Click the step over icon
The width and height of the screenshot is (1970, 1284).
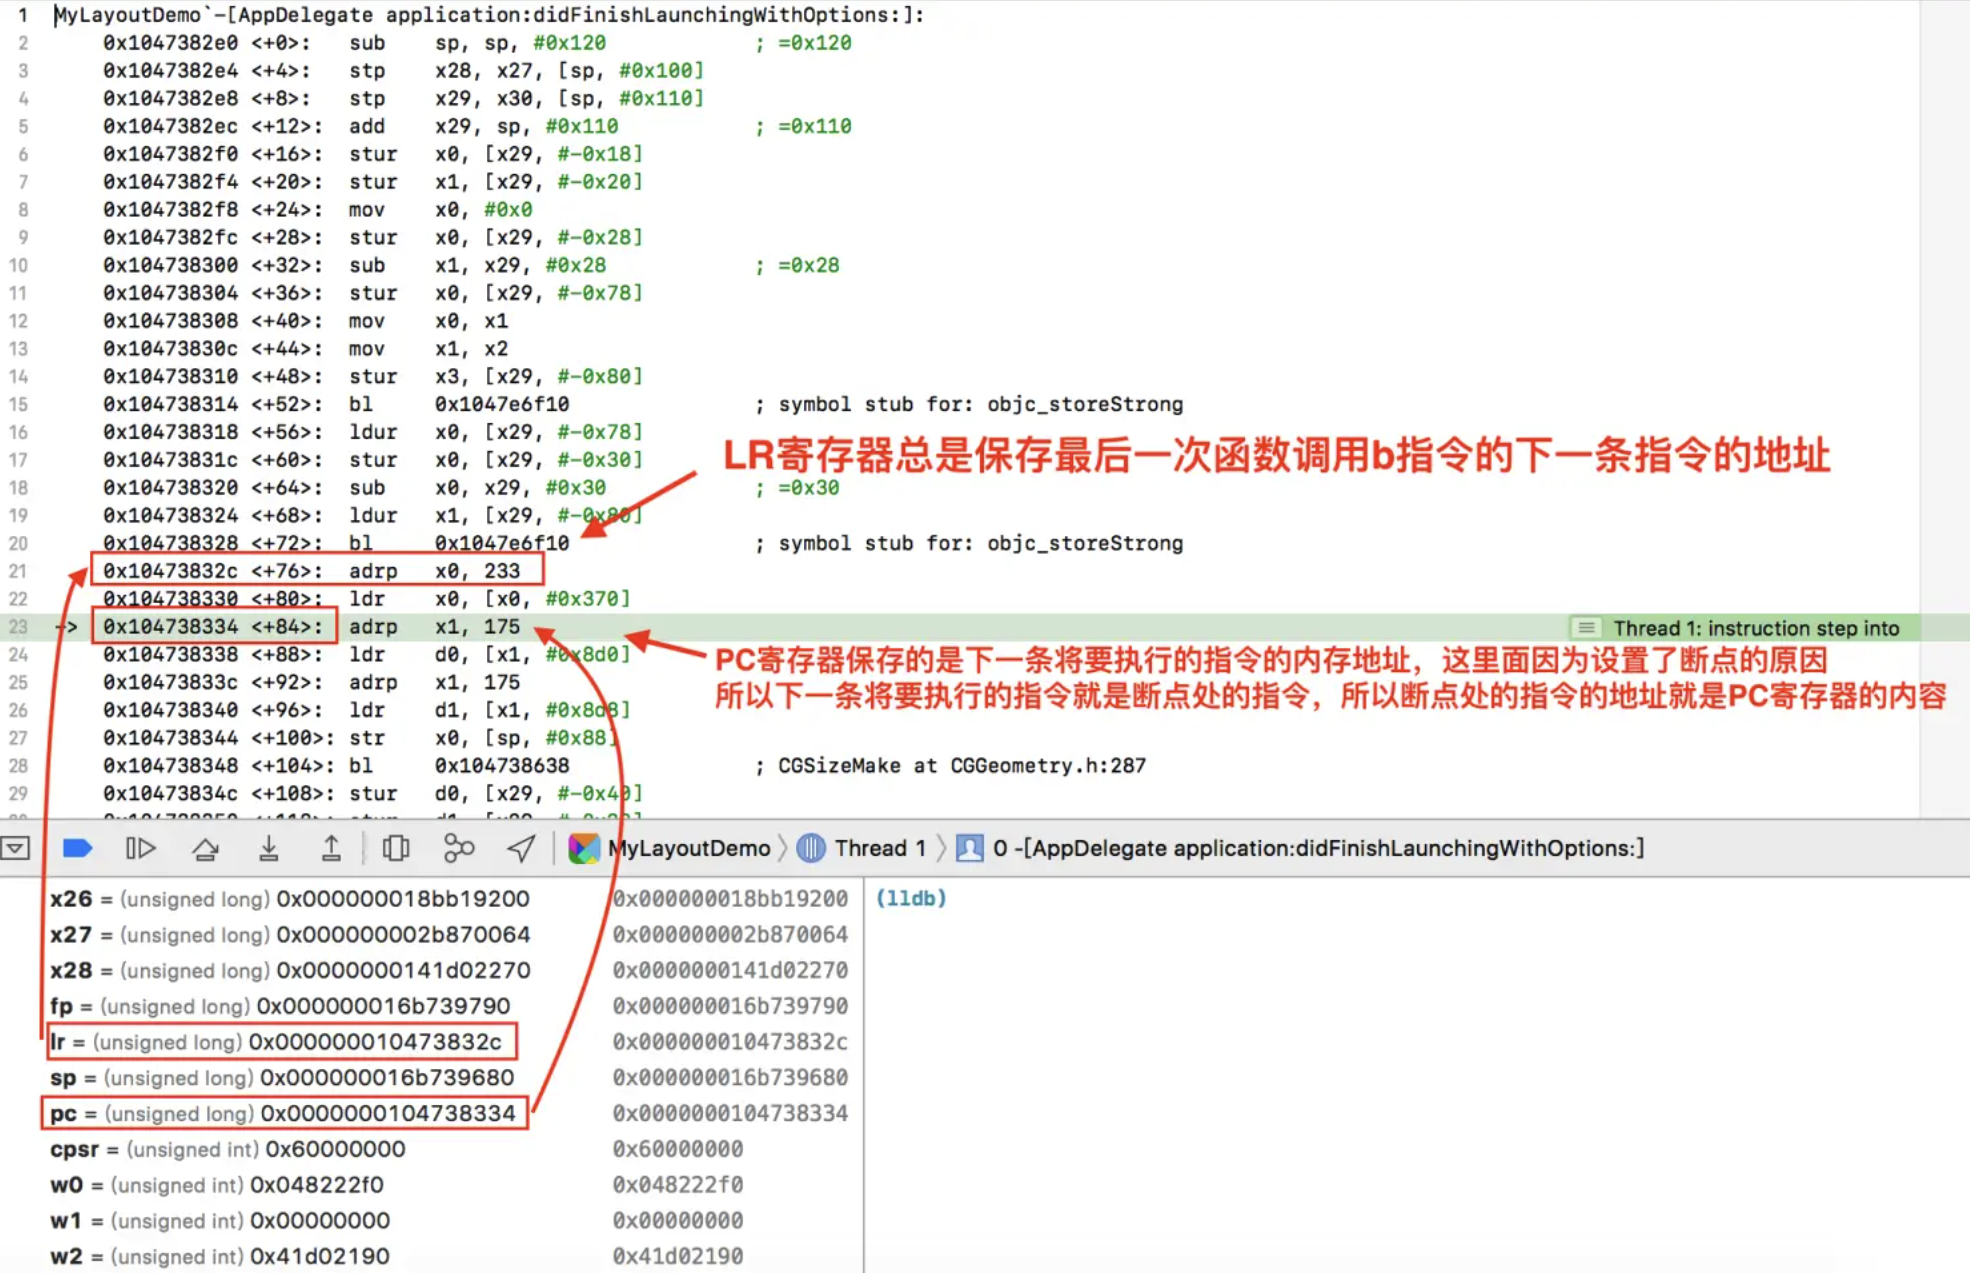205,849
